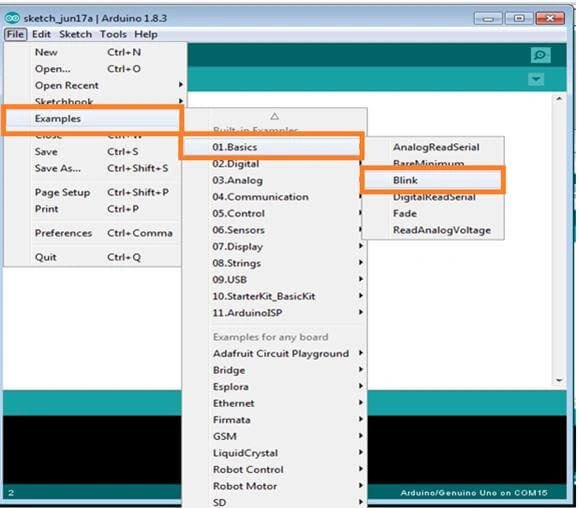Minimize the Arduino window
The image size is (580, 508).
tap(488, 18)
